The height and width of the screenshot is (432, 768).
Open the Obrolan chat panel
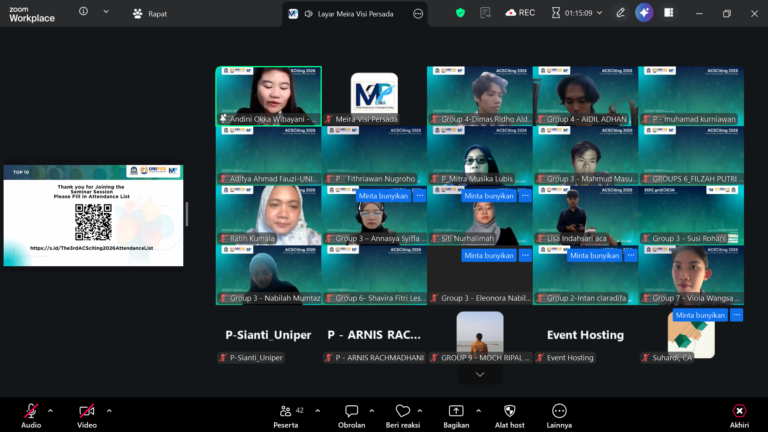click(351, 416)
